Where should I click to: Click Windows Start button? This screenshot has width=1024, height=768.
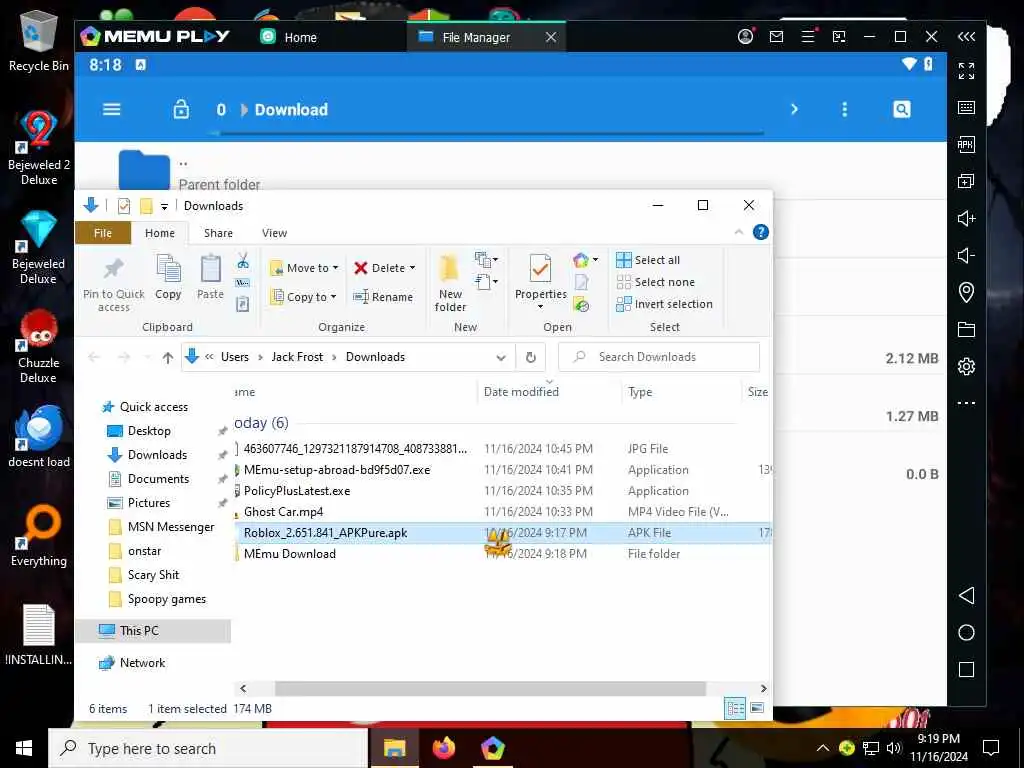24,748
